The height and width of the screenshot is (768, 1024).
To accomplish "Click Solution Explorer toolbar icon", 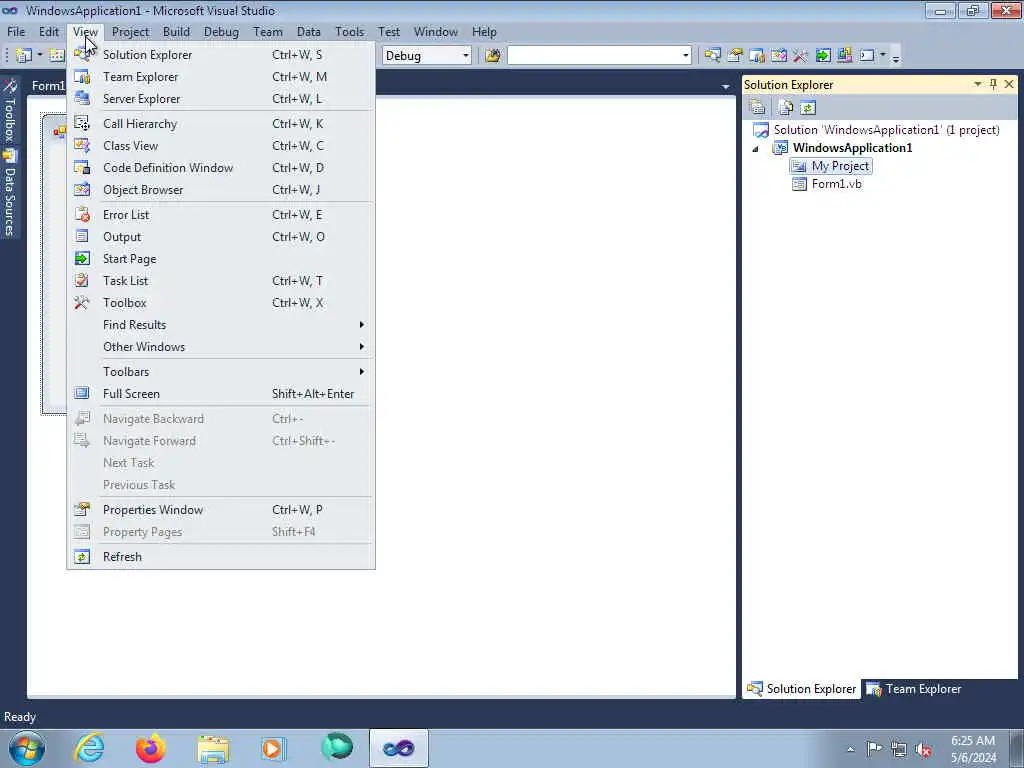I will coord(713,56).
